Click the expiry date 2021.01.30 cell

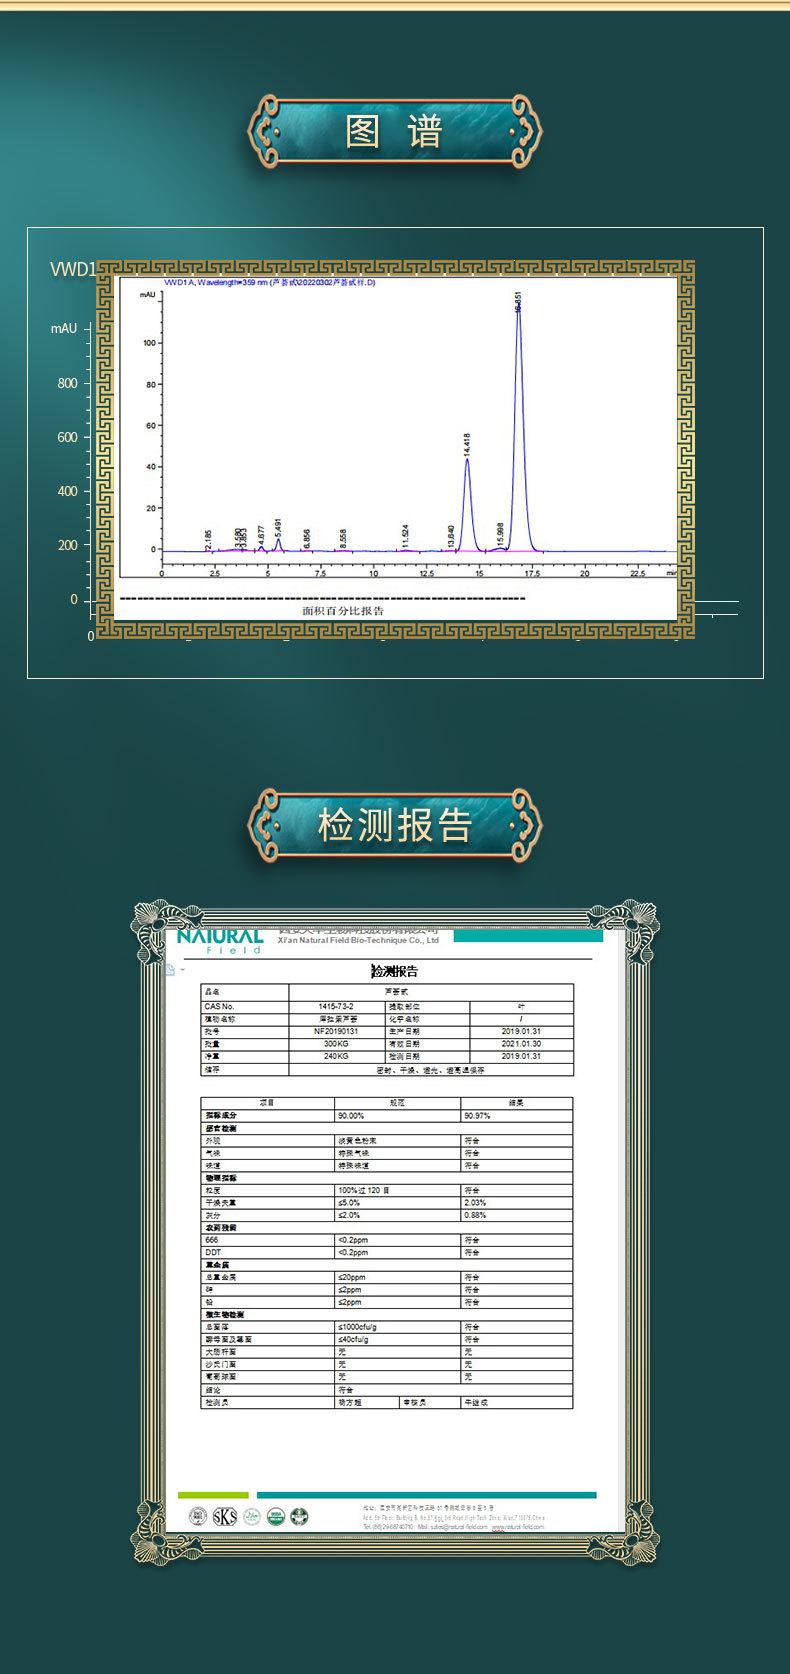click(521, 1043)
